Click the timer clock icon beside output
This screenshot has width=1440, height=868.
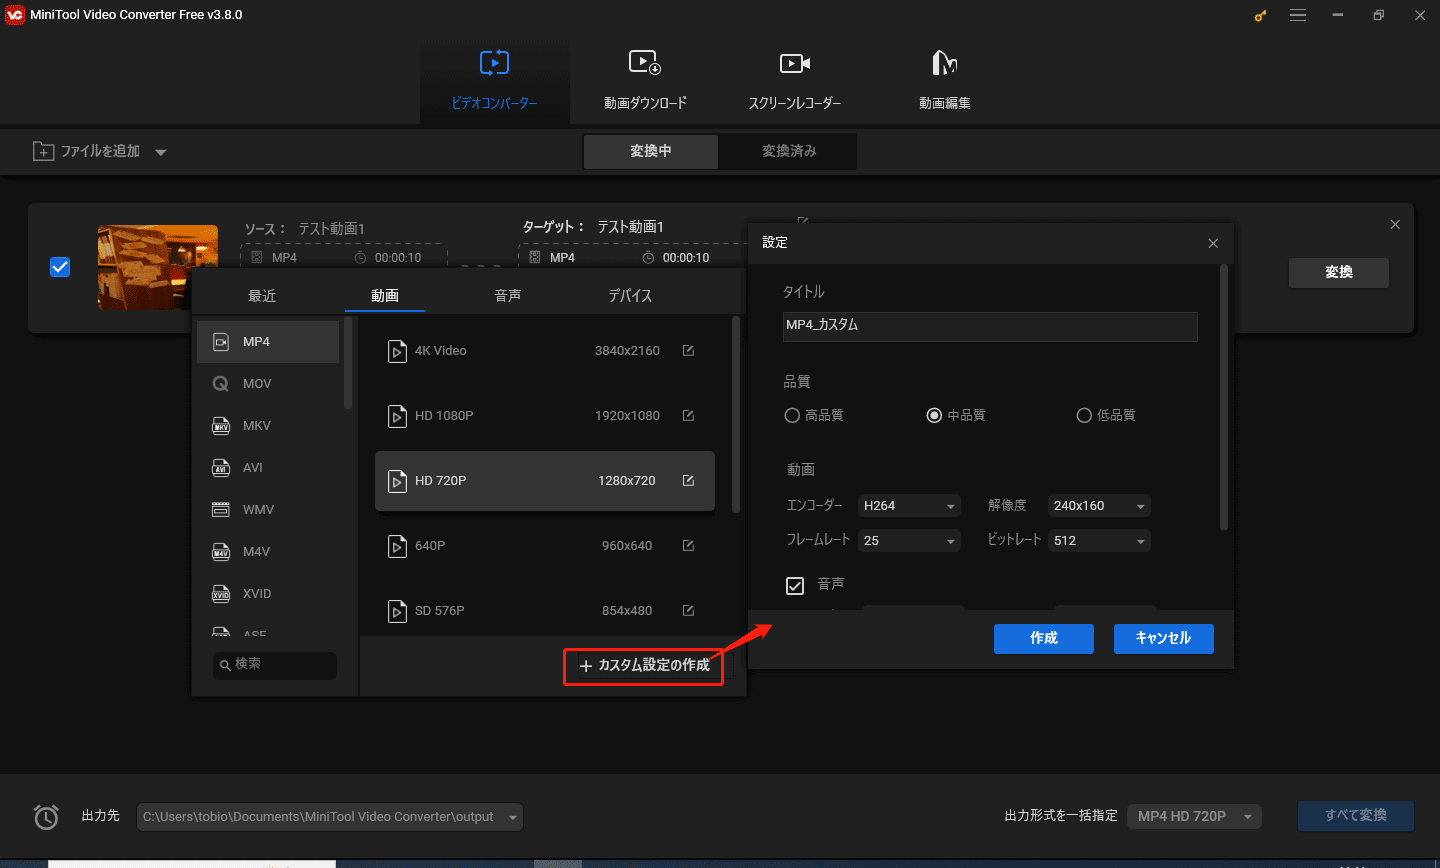pos(46,817)
